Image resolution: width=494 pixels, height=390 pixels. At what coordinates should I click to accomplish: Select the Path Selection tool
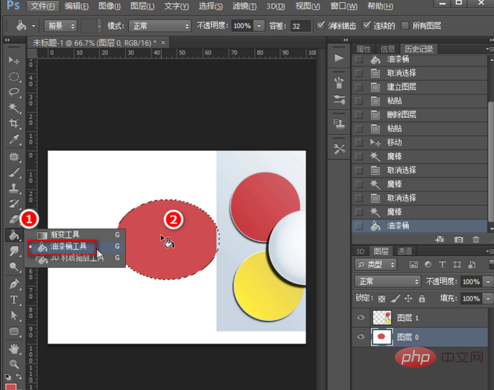(x=14, y=315)
